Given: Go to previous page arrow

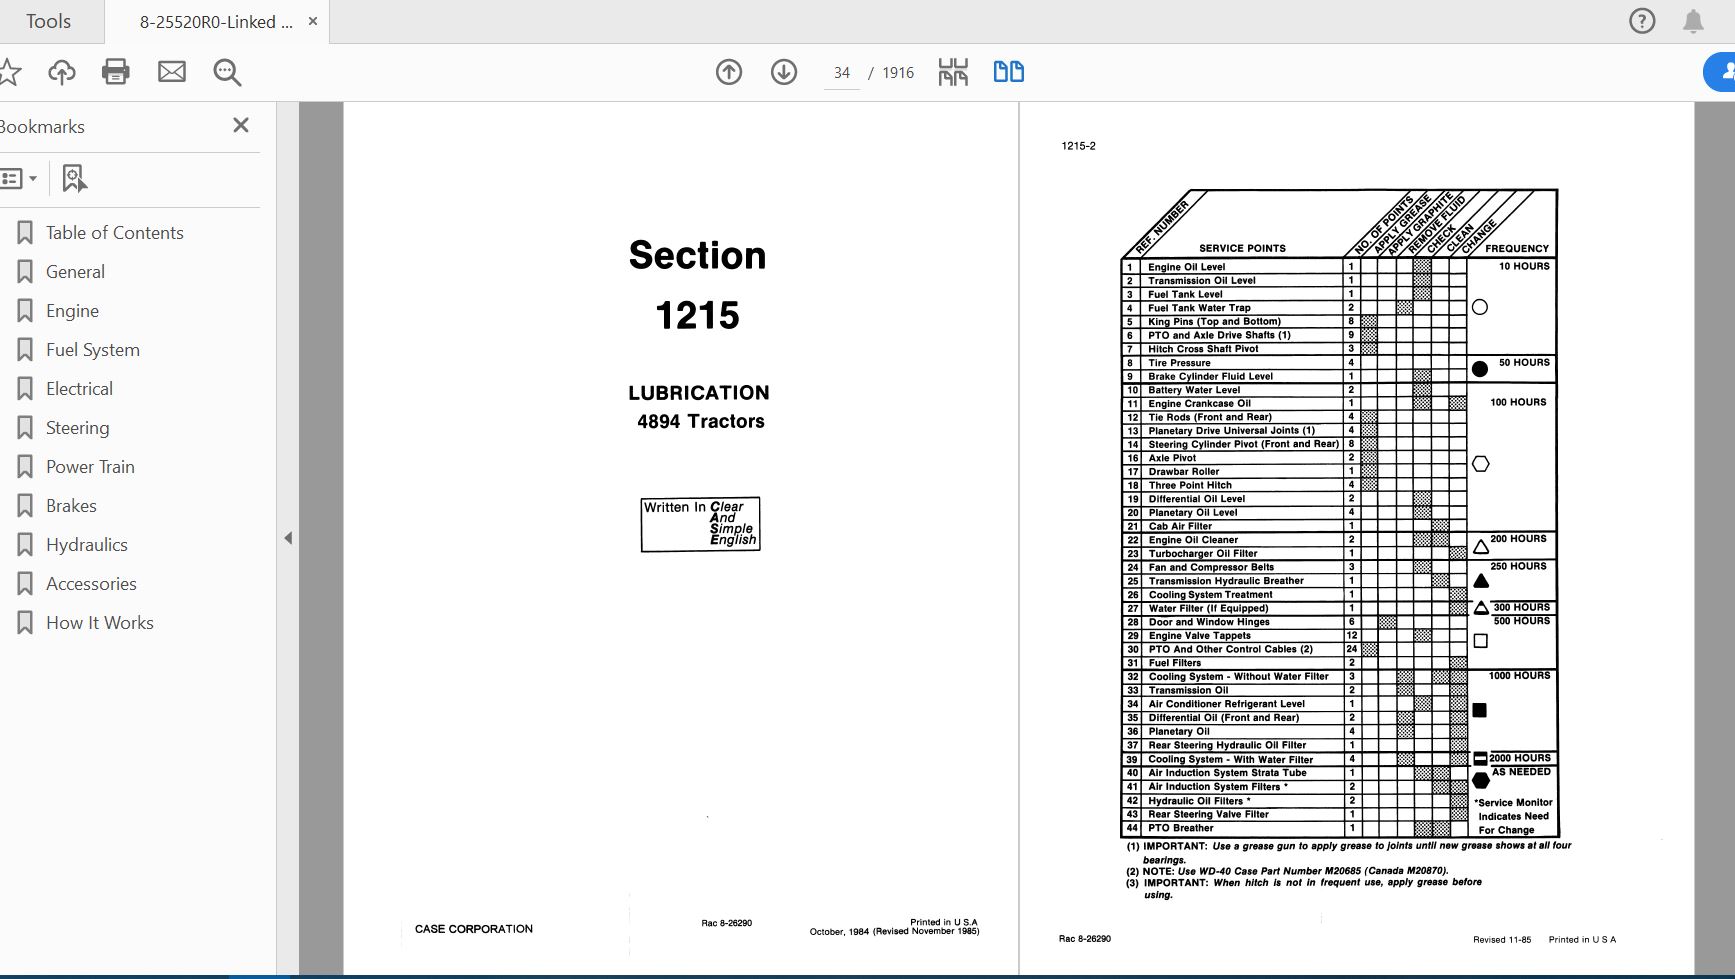Looking at the screenshot, I should (729, 72).
